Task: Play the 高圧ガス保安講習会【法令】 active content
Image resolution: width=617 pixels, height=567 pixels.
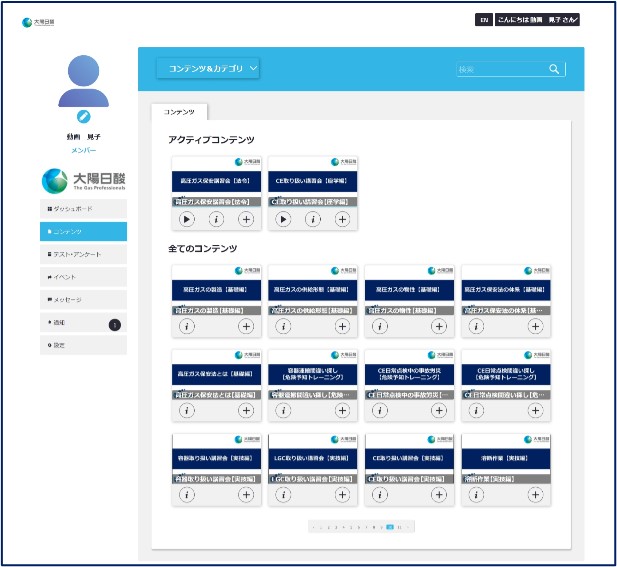Action: [x=186, y=219]
